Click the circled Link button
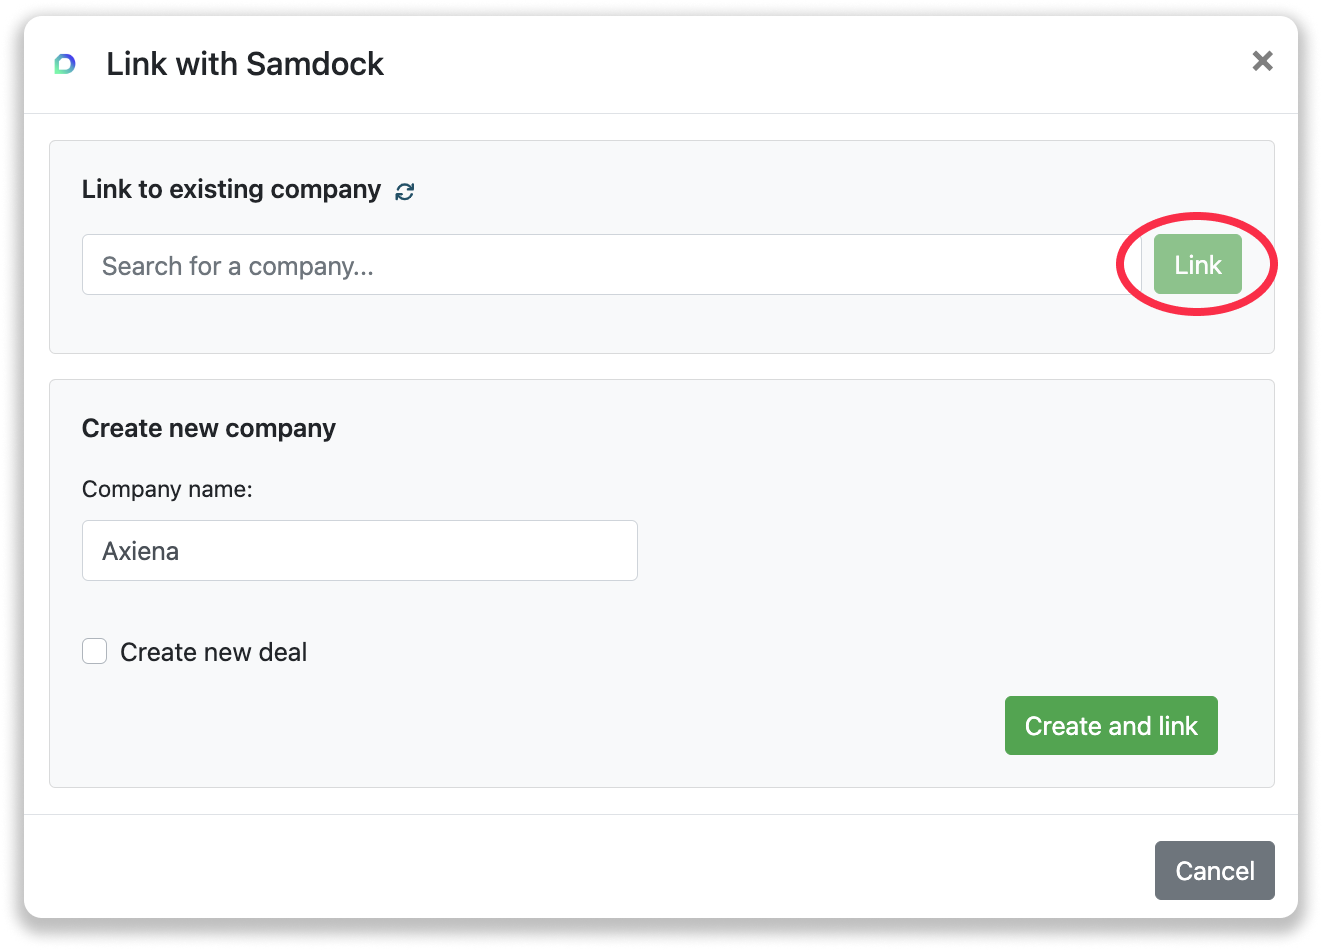Screen dimensions: 1322x950 tap(1196, 264)
